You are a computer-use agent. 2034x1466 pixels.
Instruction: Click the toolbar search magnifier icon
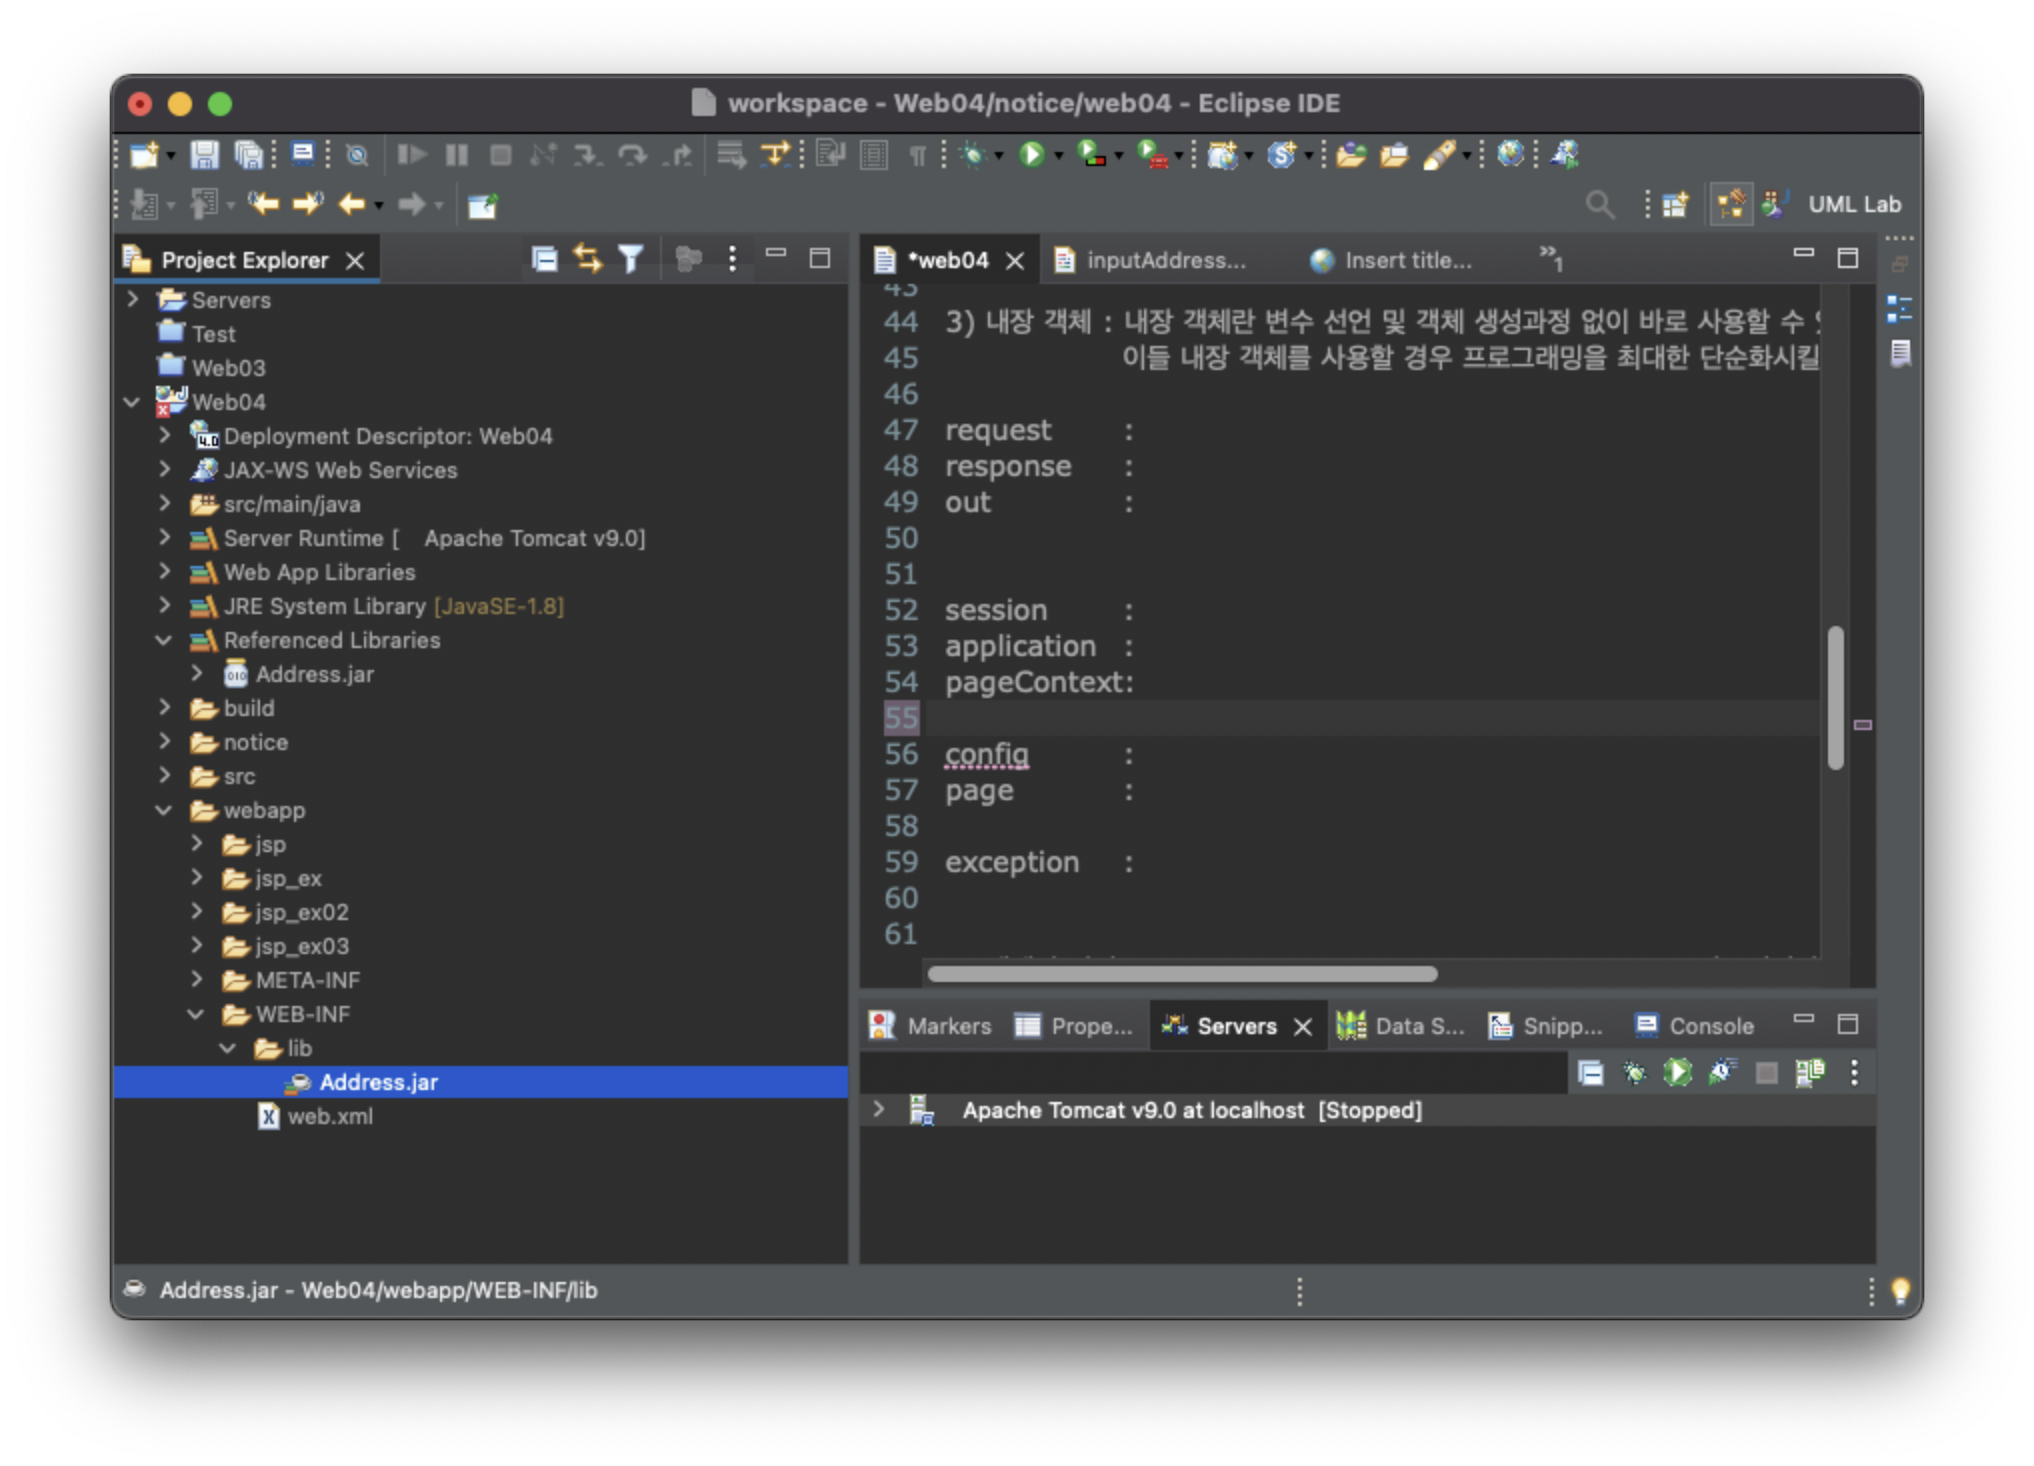tap(1599, 205)
